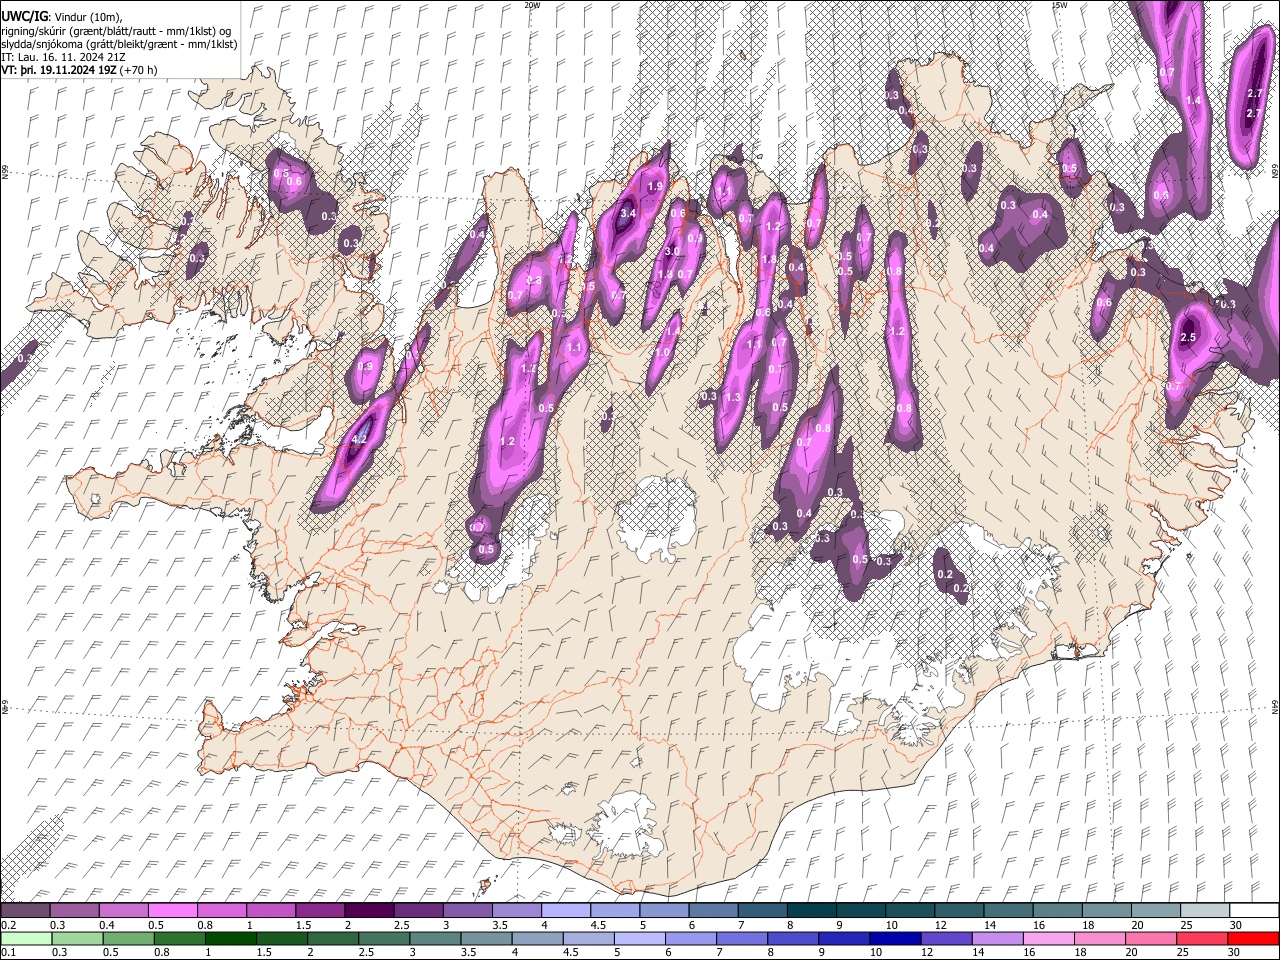The height and width of the screenshot is (960, 1280).
Task: Click the bright pink 0.5–0.8 snow legend swatch
Action: coord(172,910)
